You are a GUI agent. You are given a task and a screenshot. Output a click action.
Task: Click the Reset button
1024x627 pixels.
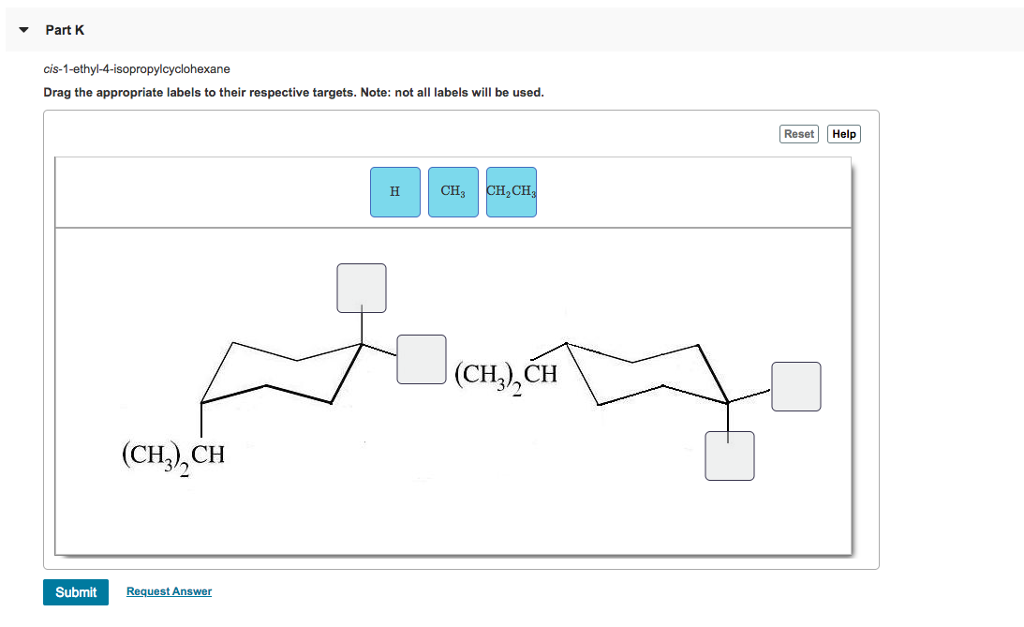click(x=798, y=133)
